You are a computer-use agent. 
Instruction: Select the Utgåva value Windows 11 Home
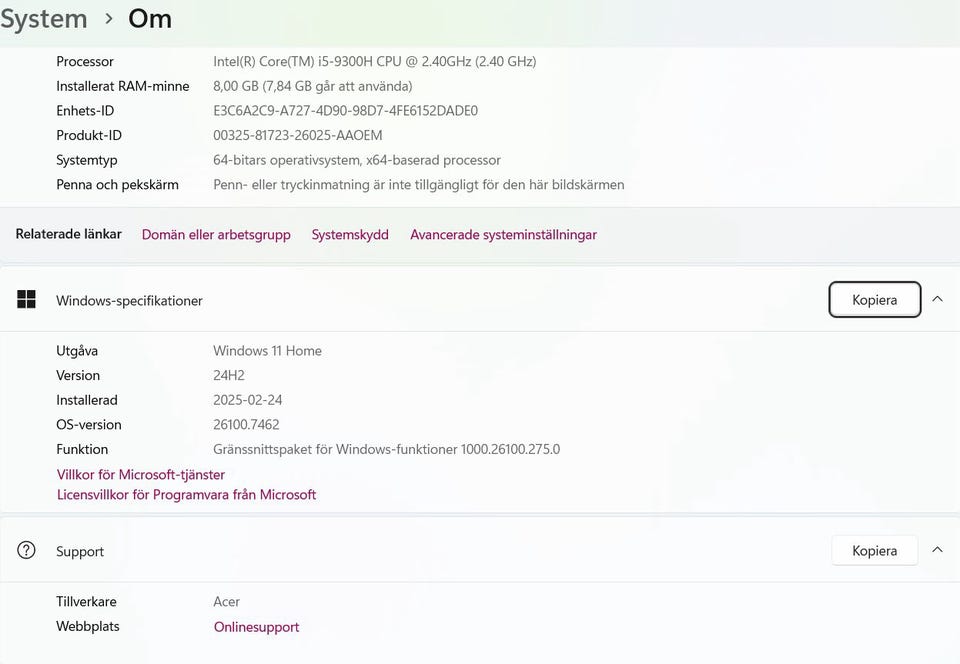point(268,351)
